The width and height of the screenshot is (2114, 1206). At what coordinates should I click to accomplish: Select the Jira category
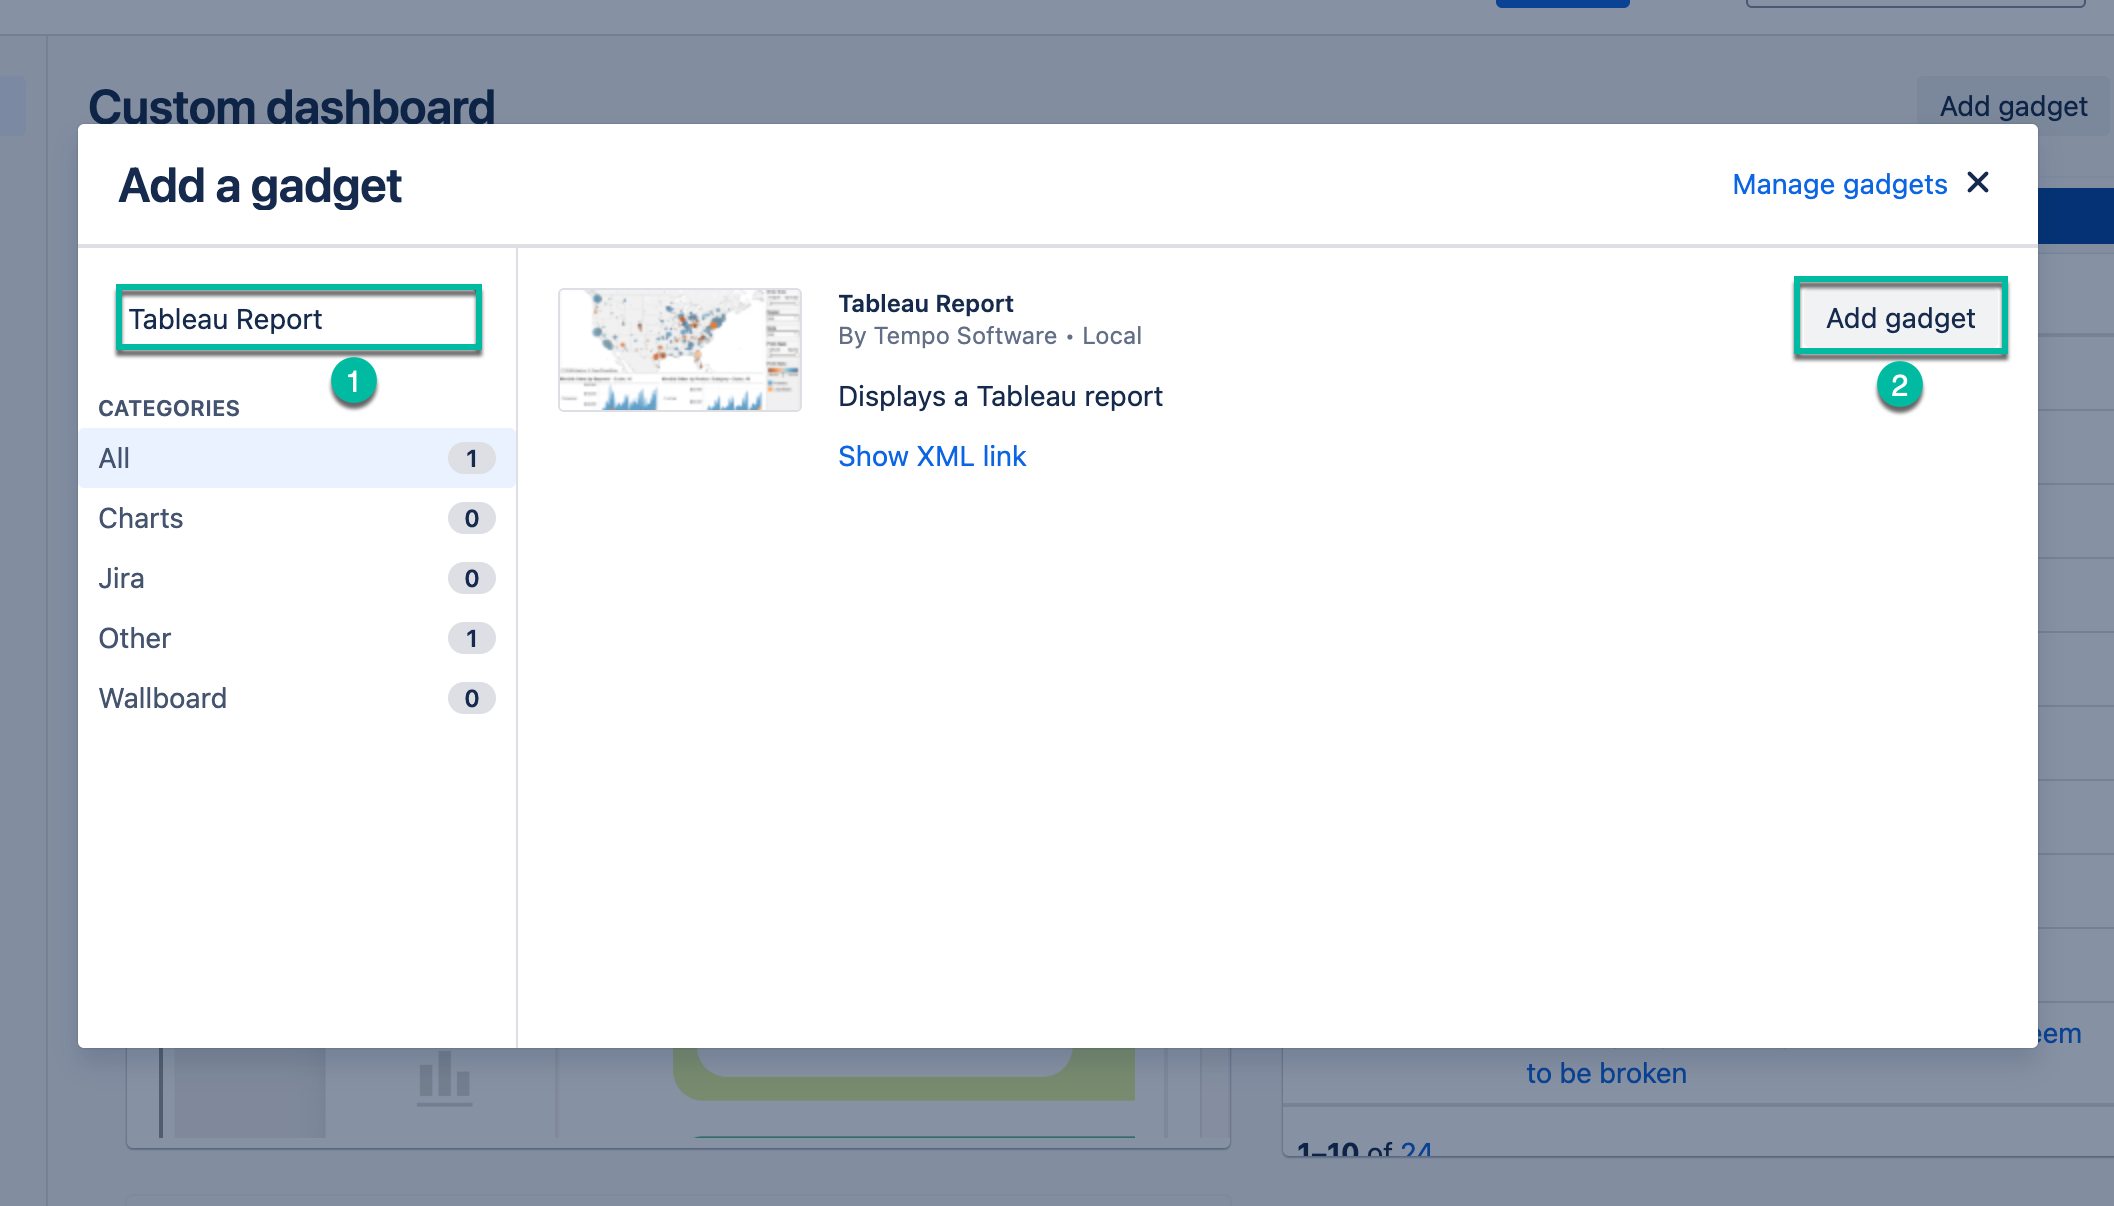click(121, 579)
